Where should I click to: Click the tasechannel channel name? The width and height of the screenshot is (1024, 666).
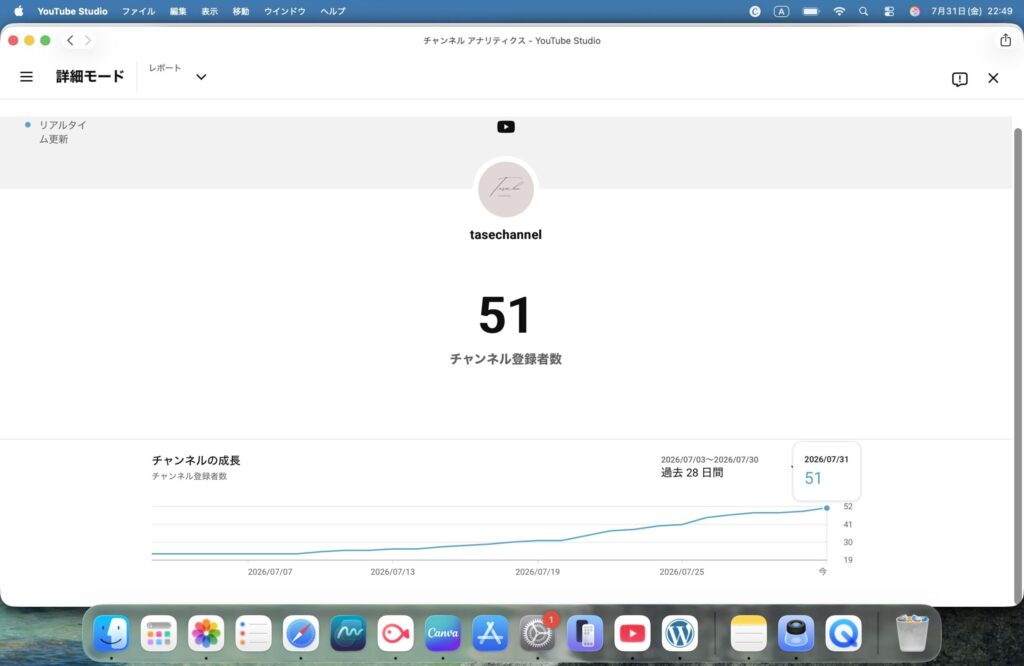pyautogui.click(x=505, y=234)
